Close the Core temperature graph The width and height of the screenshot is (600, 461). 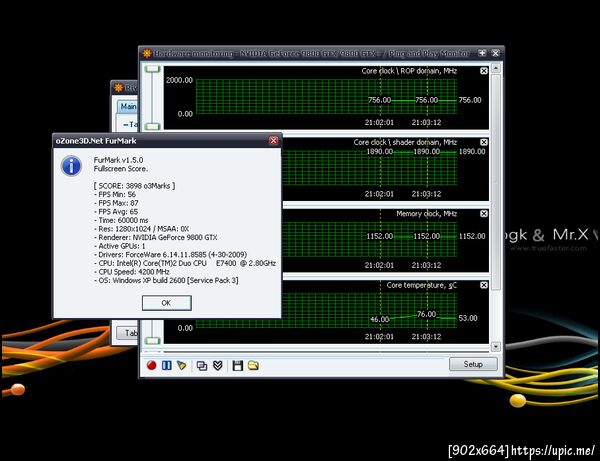pyautogui.click(x=484, y=285)
